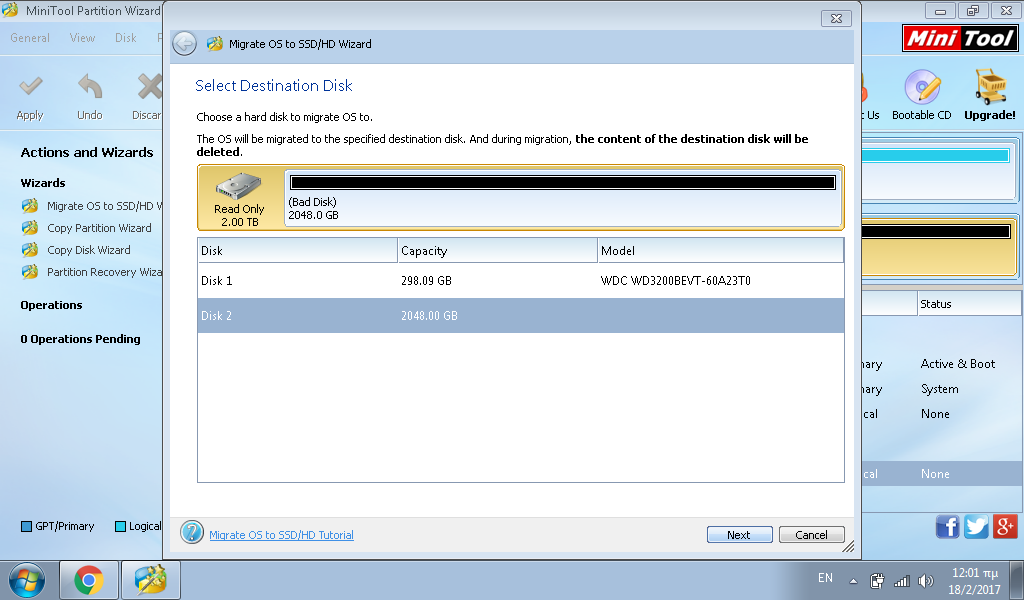
Task: Open the General menu
Action: pyautogui.click(x=30, y=38)
